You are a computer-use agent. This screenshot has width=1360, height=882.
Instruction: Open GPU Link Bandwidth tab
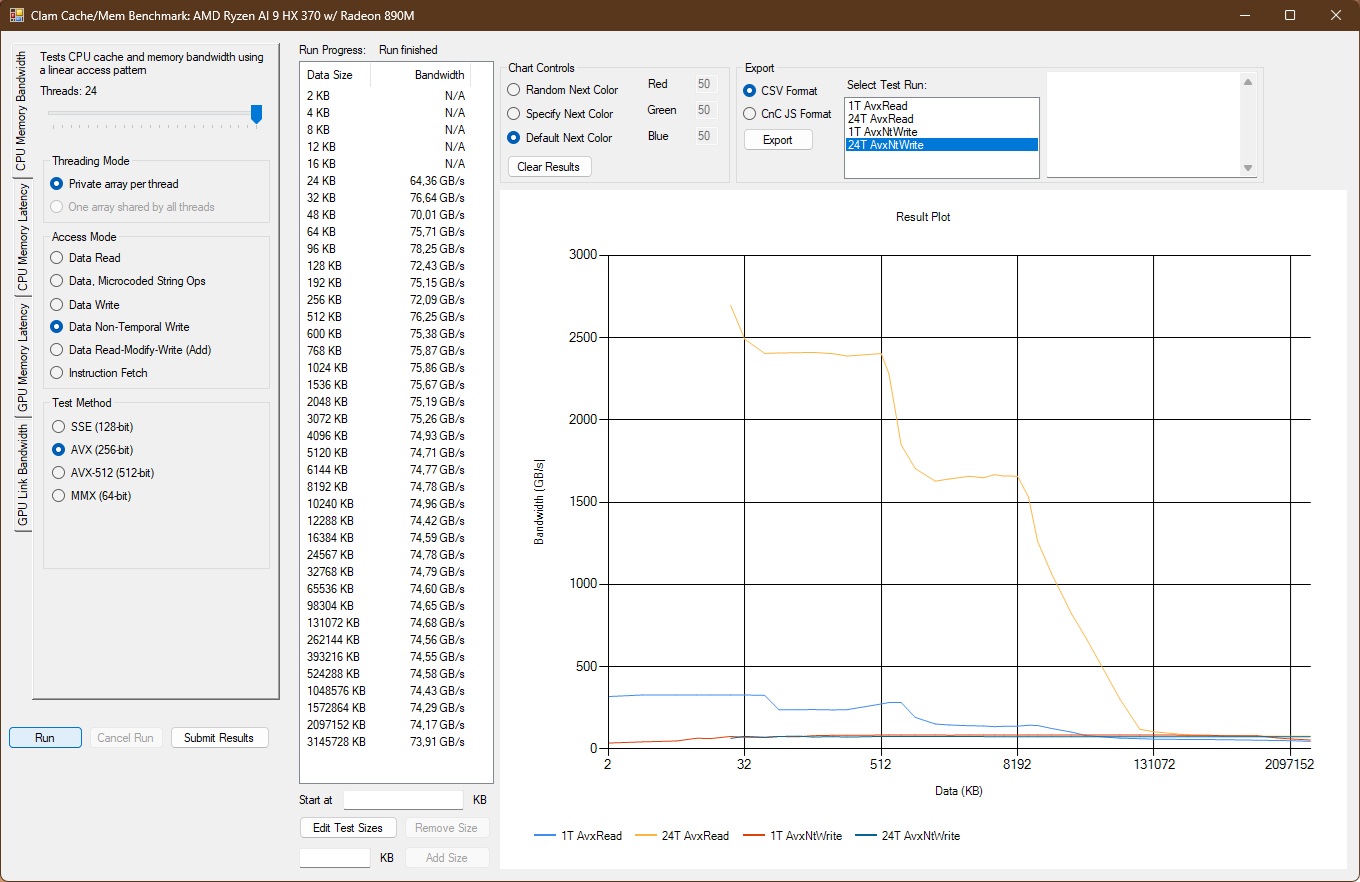point(22,474)
